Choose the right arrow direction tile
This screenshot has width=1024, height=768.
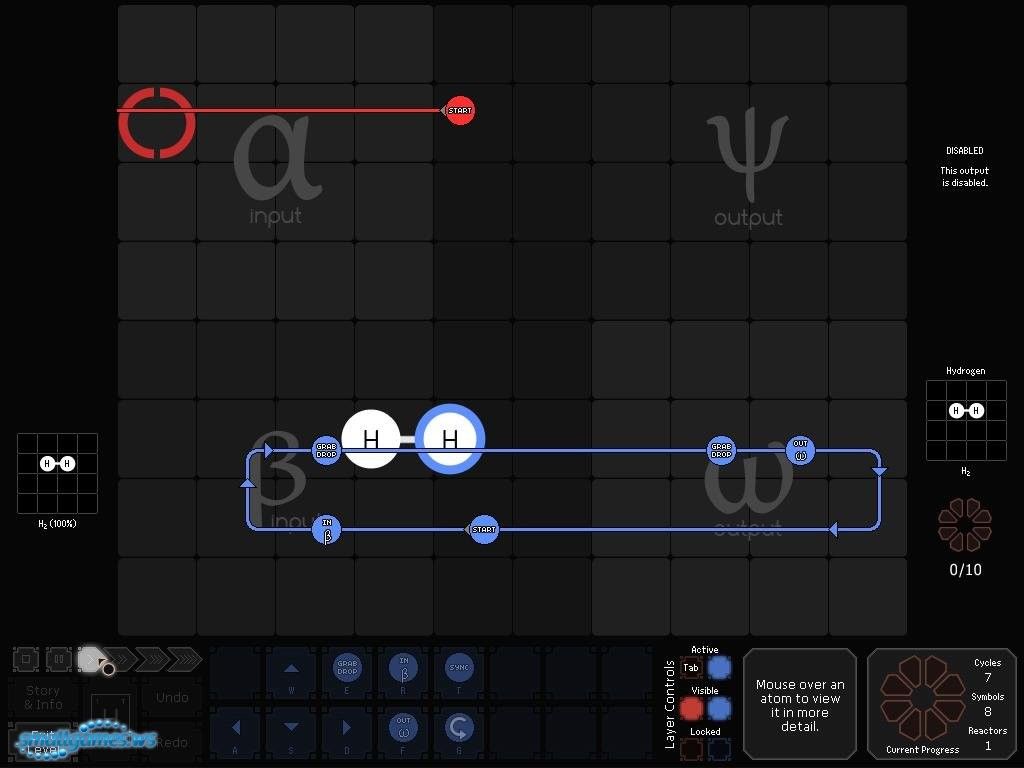[347, 726]
